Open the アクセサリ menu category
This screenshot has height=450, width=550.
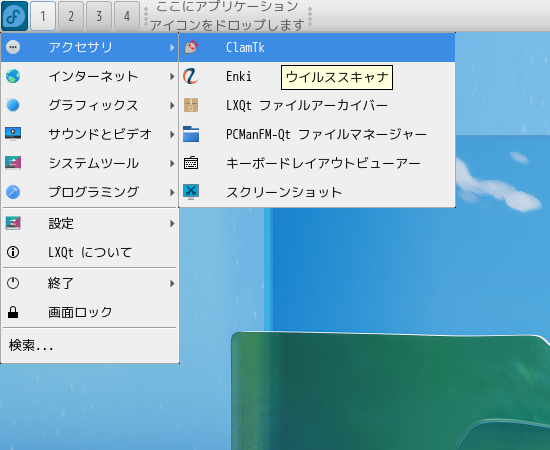pos(90,47)
